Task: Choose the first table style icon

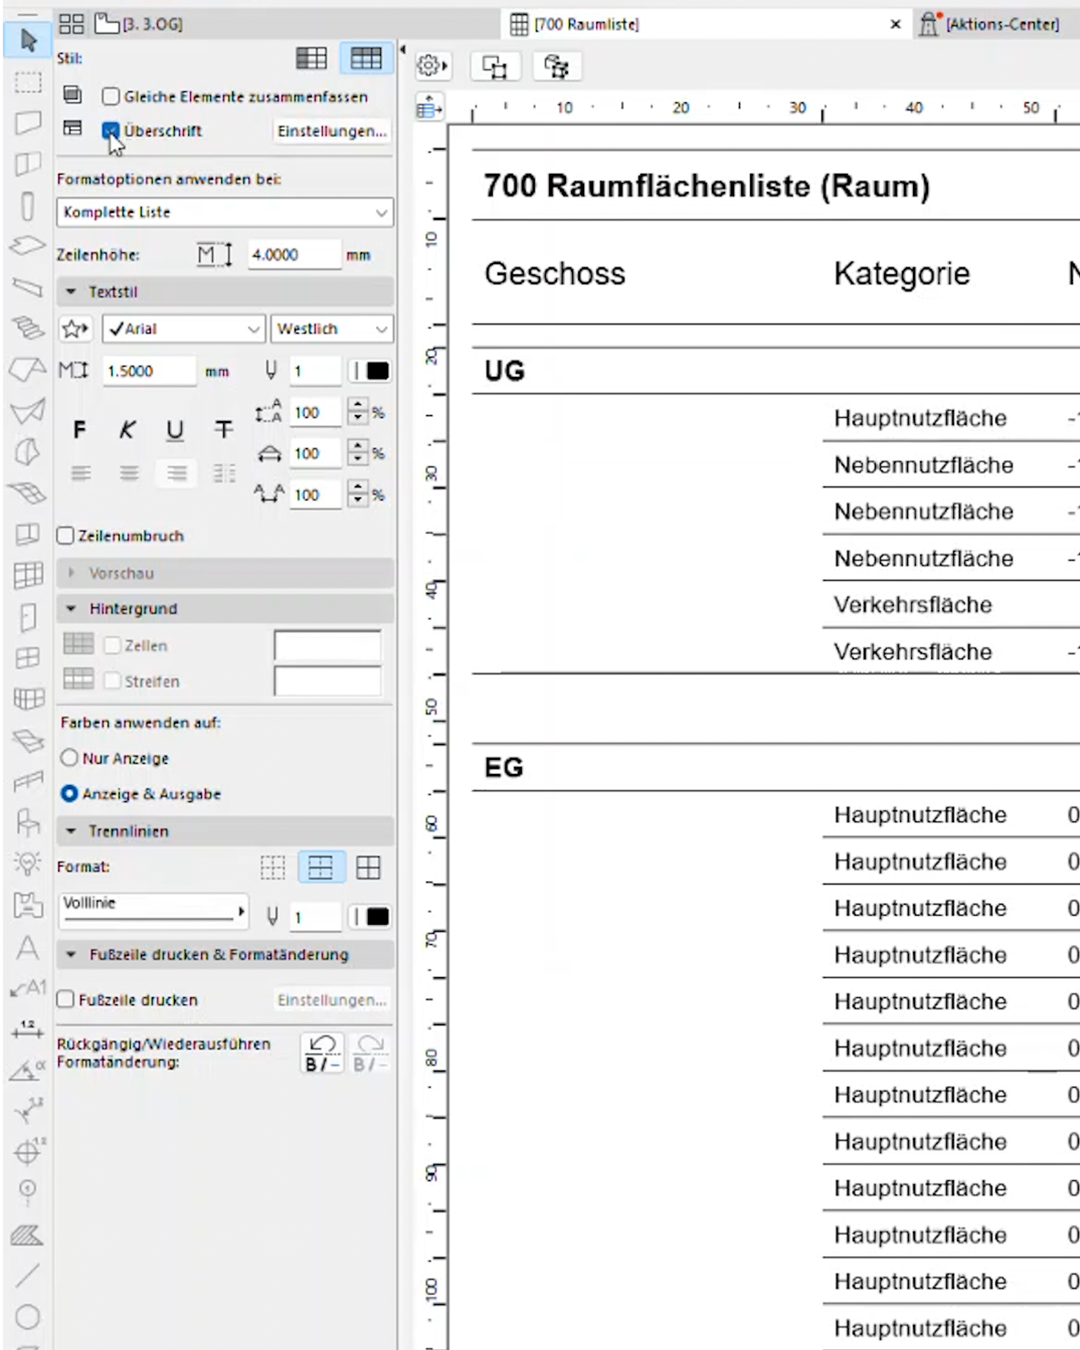Action: 311,59
